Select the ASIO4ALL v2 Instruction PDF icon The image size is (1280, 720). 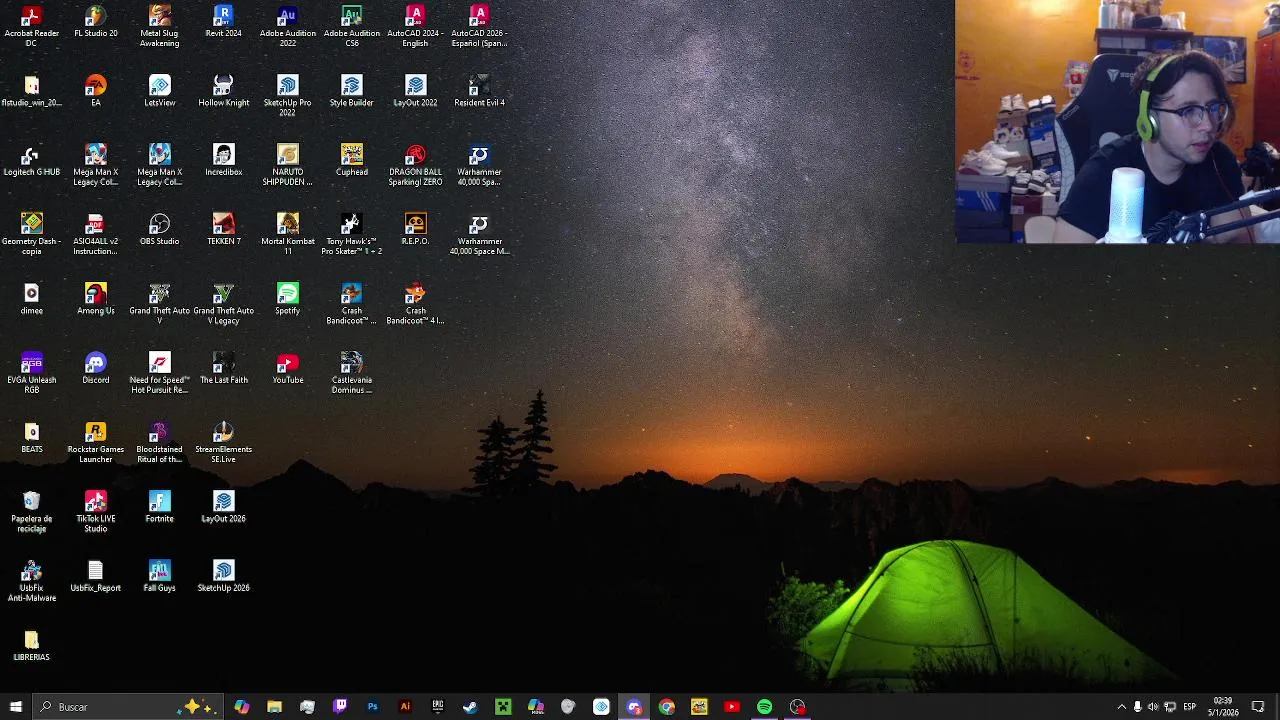tap(95, 235)
